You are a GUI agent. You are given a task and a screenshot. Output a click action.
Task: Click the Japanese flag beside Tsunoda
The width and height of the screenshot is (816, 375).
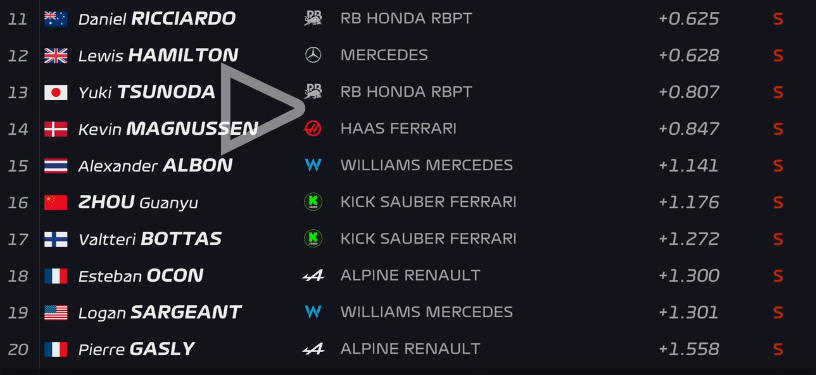point(56,93)
